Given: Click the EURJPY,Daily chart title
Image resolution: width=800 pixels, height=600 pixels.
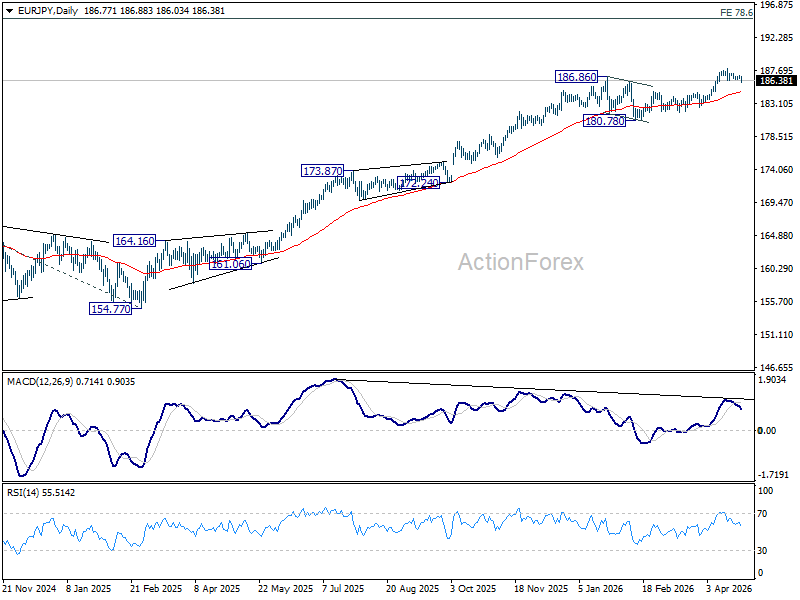Looking at the screenshot, I should coord(48,11).
